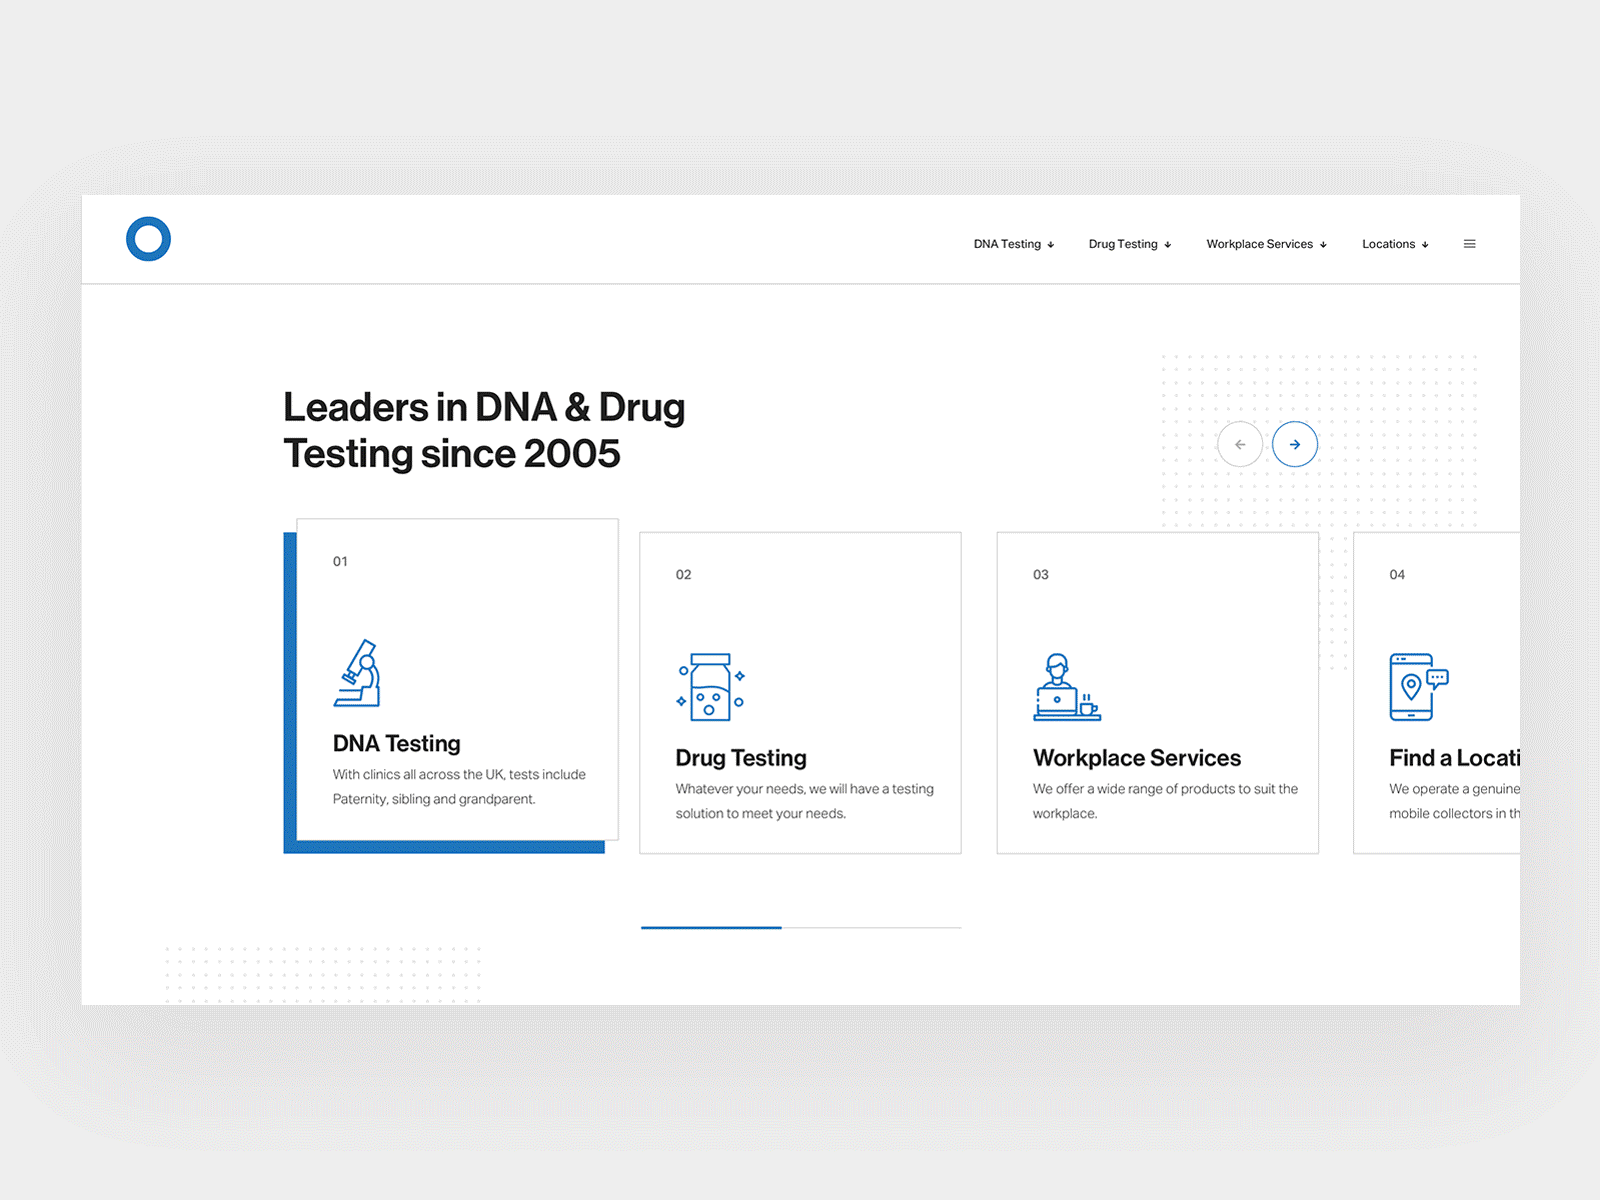The image size is (1600, 1200).
Task: Click the previous carousel arrow
Action: click(1240, 444)
